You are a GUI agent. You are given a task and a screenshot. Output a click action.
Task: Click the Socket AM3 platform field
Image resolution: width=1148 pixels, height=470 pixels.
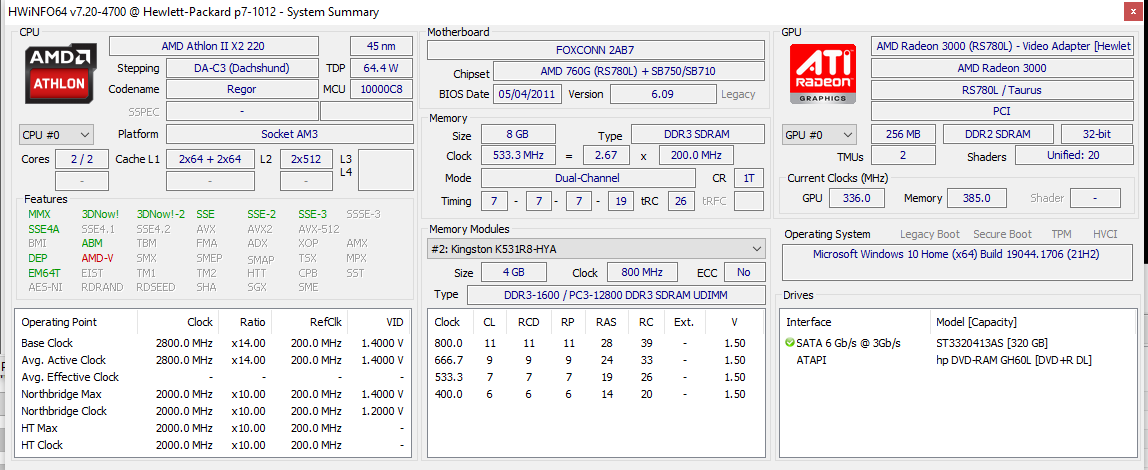[x=289, y=135]
